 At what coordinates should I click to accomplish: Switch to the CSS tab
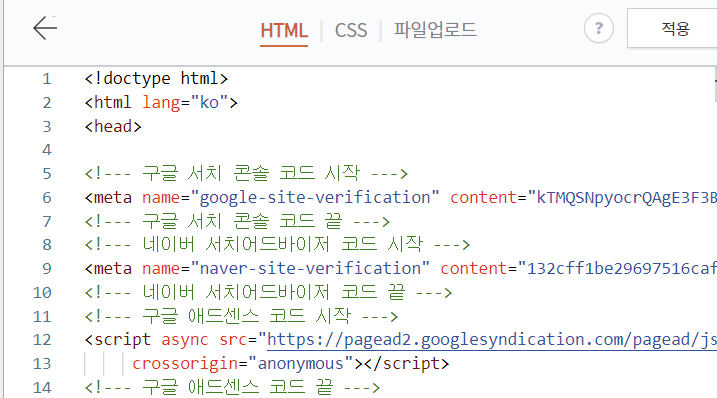(x=351, y=31)
